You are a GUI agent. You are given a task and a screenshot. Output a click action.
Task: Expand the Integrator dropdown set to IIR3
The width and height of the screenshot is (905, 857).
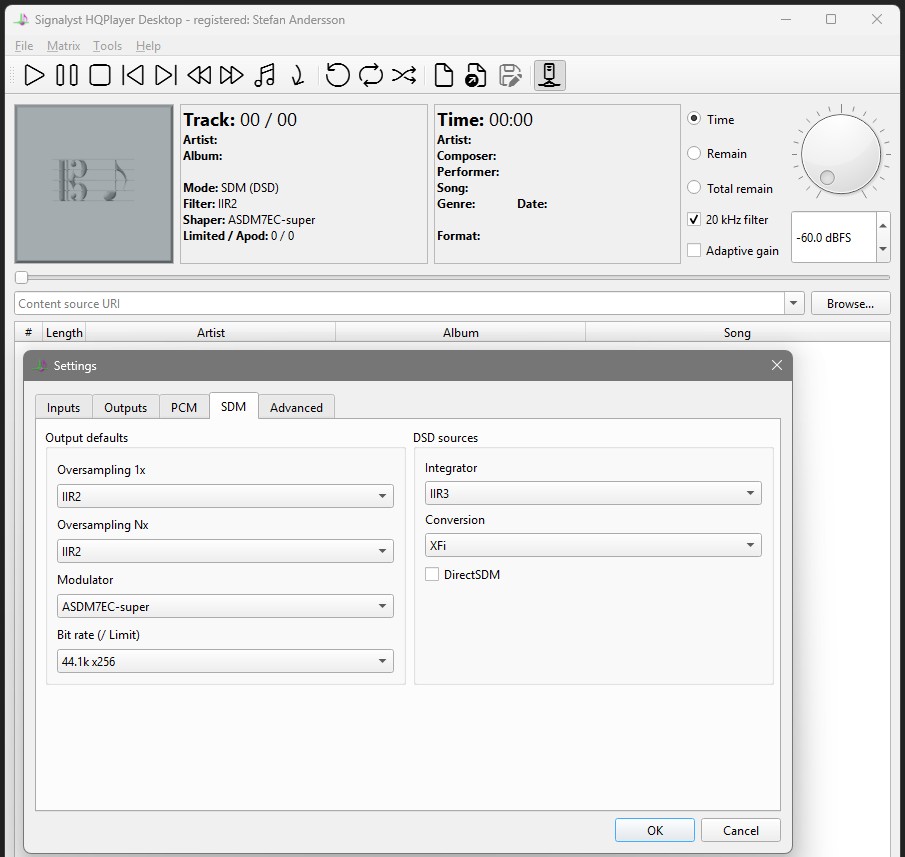coord(593,493)
